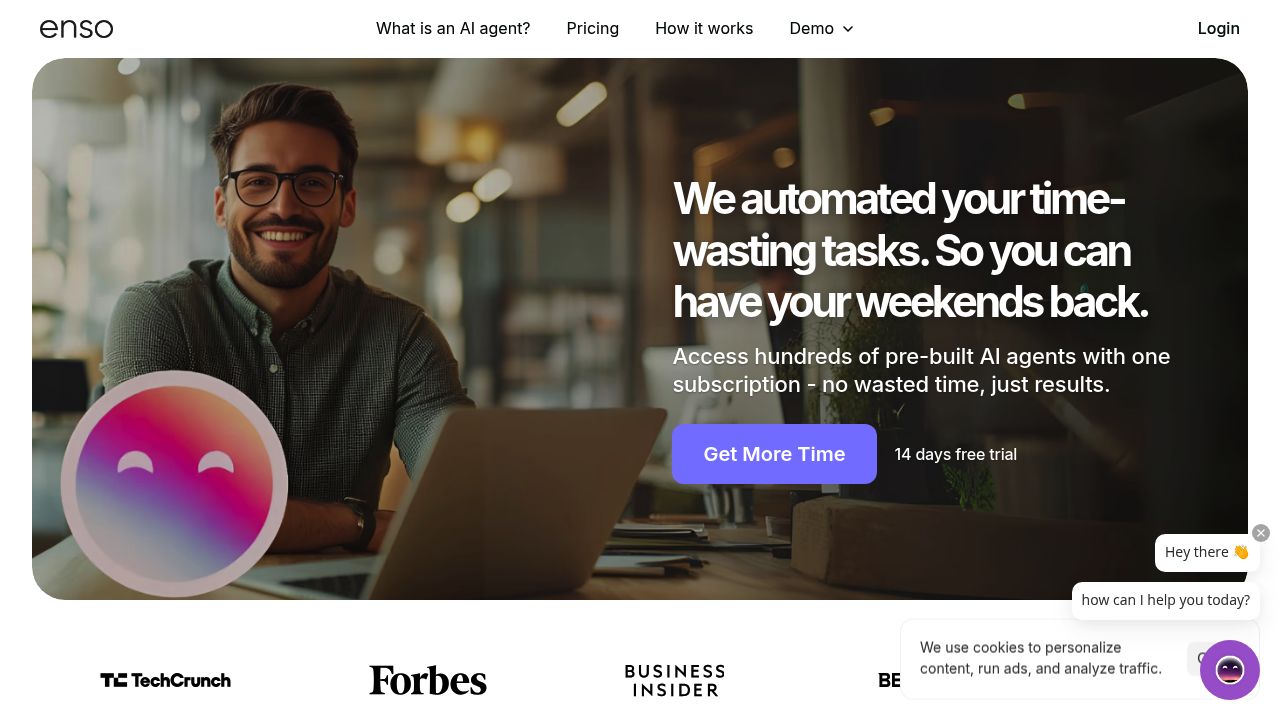Go to the Pricing page

click(593, 29)
